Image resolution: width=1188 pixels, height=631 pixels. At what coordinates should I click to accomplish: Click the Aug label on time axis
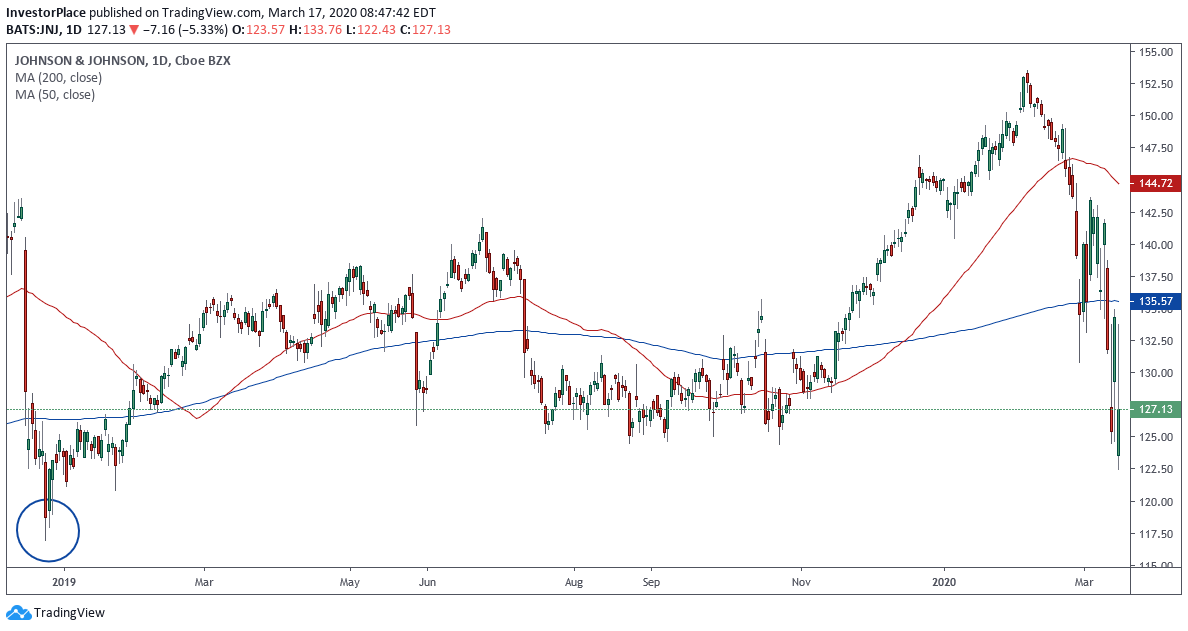pyautogui.click(x=574, y=583)
